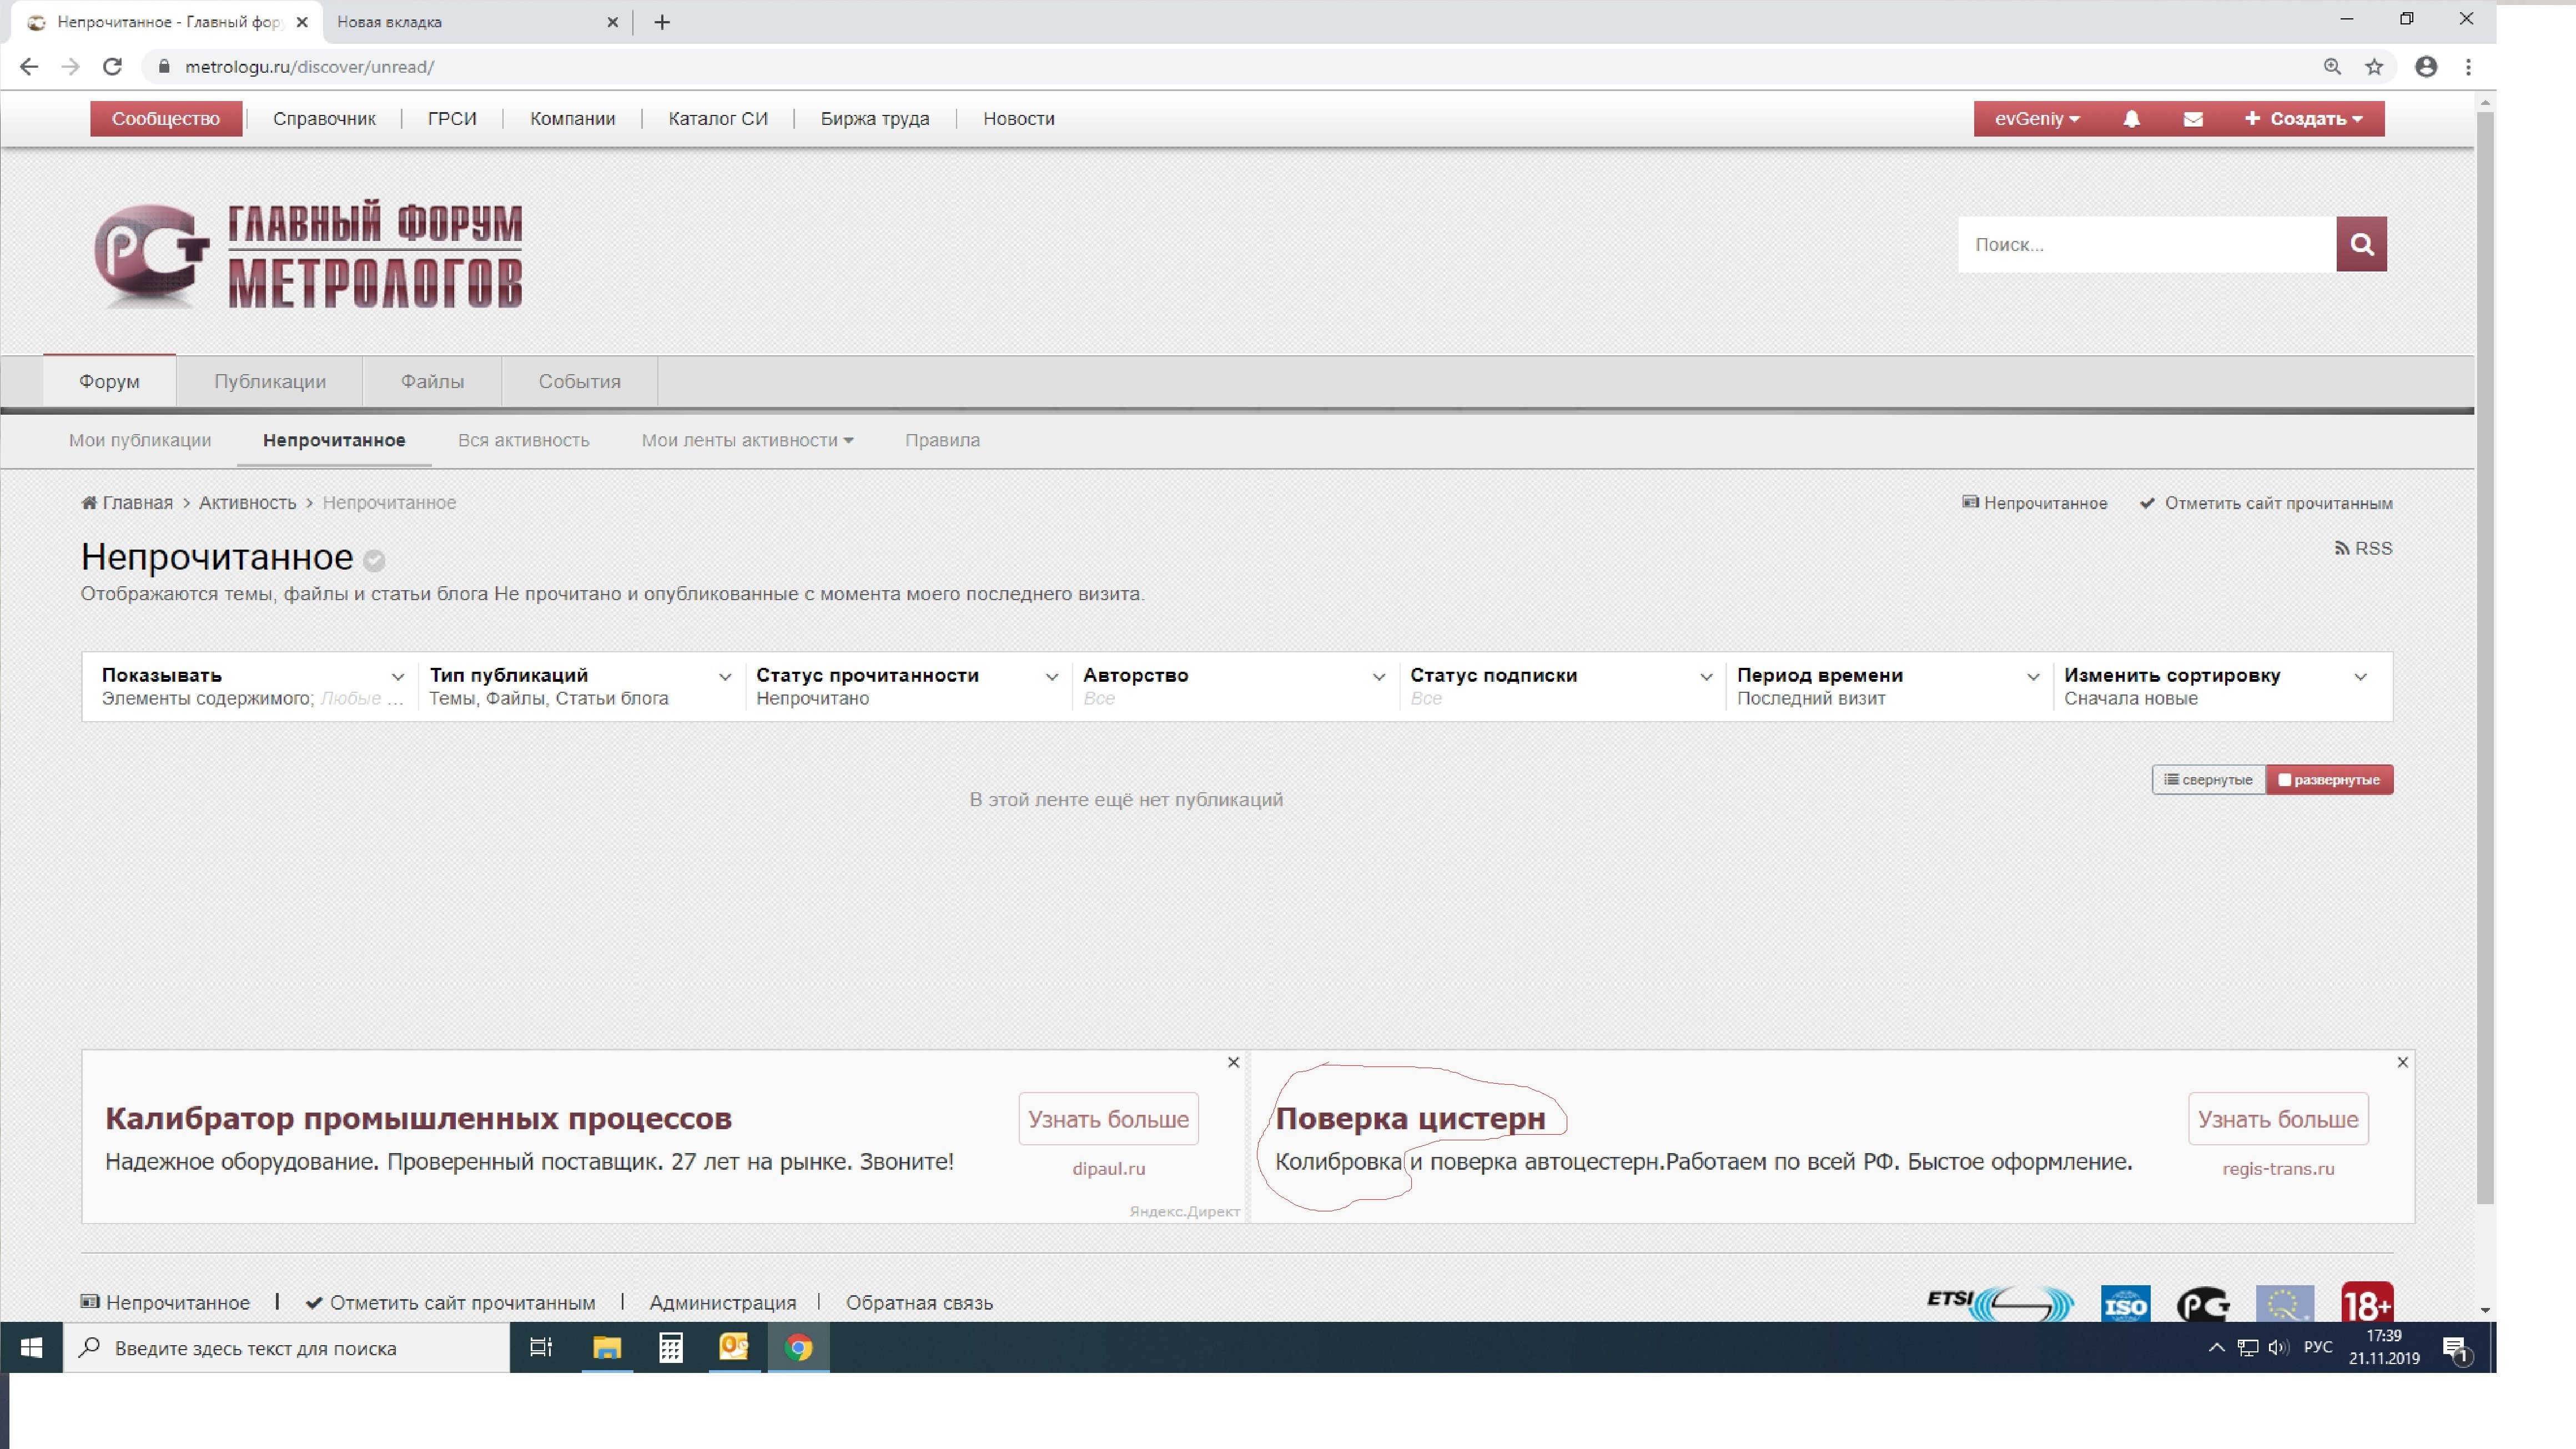Open the Обратная связь footer link

[x=919, y=1302]
